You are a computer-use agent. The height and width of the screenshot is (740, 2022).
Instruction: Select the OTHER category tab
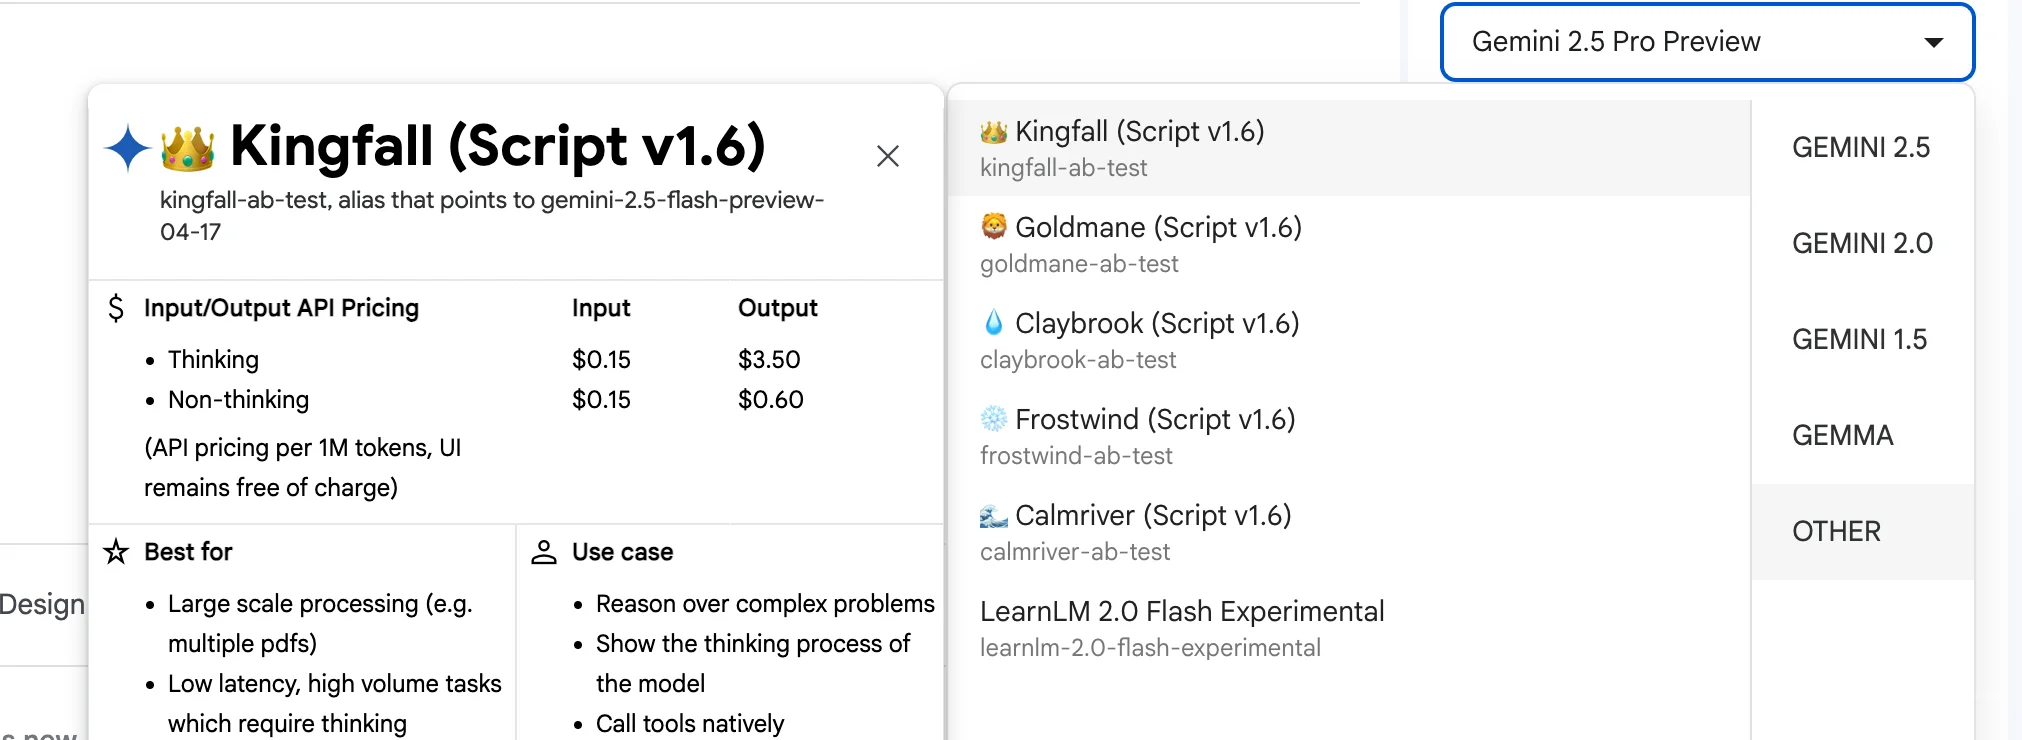tap(1836, 532)
